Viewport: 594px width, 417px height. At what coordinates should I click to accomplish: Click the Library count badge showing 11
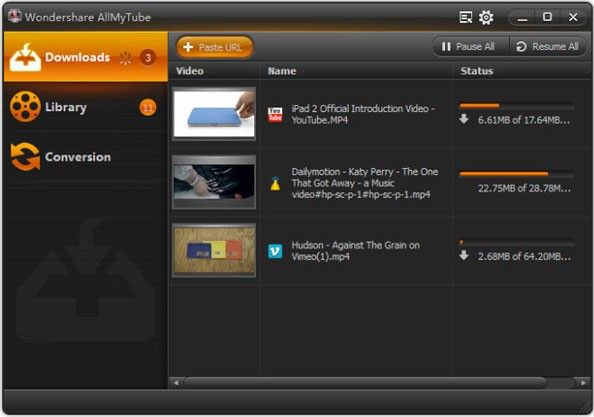(148, 108)
